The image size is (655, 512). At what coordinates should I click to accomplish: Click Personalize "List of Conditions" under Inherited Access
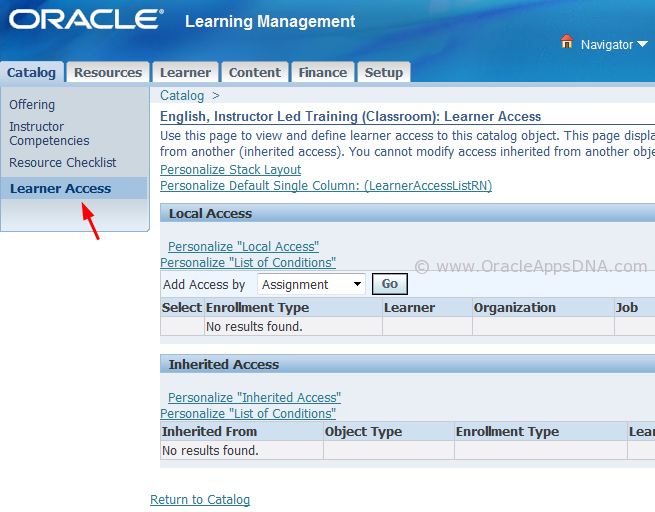pos(248,413)
